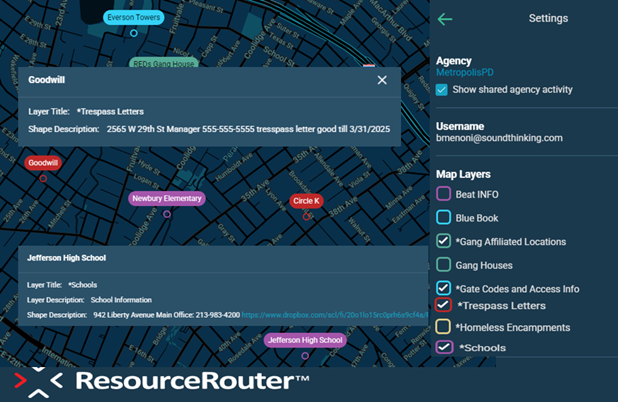Viewport: 618px width, 402px height.
Task: Click the Goodwill shape description text
Action: tap(248, 129)
